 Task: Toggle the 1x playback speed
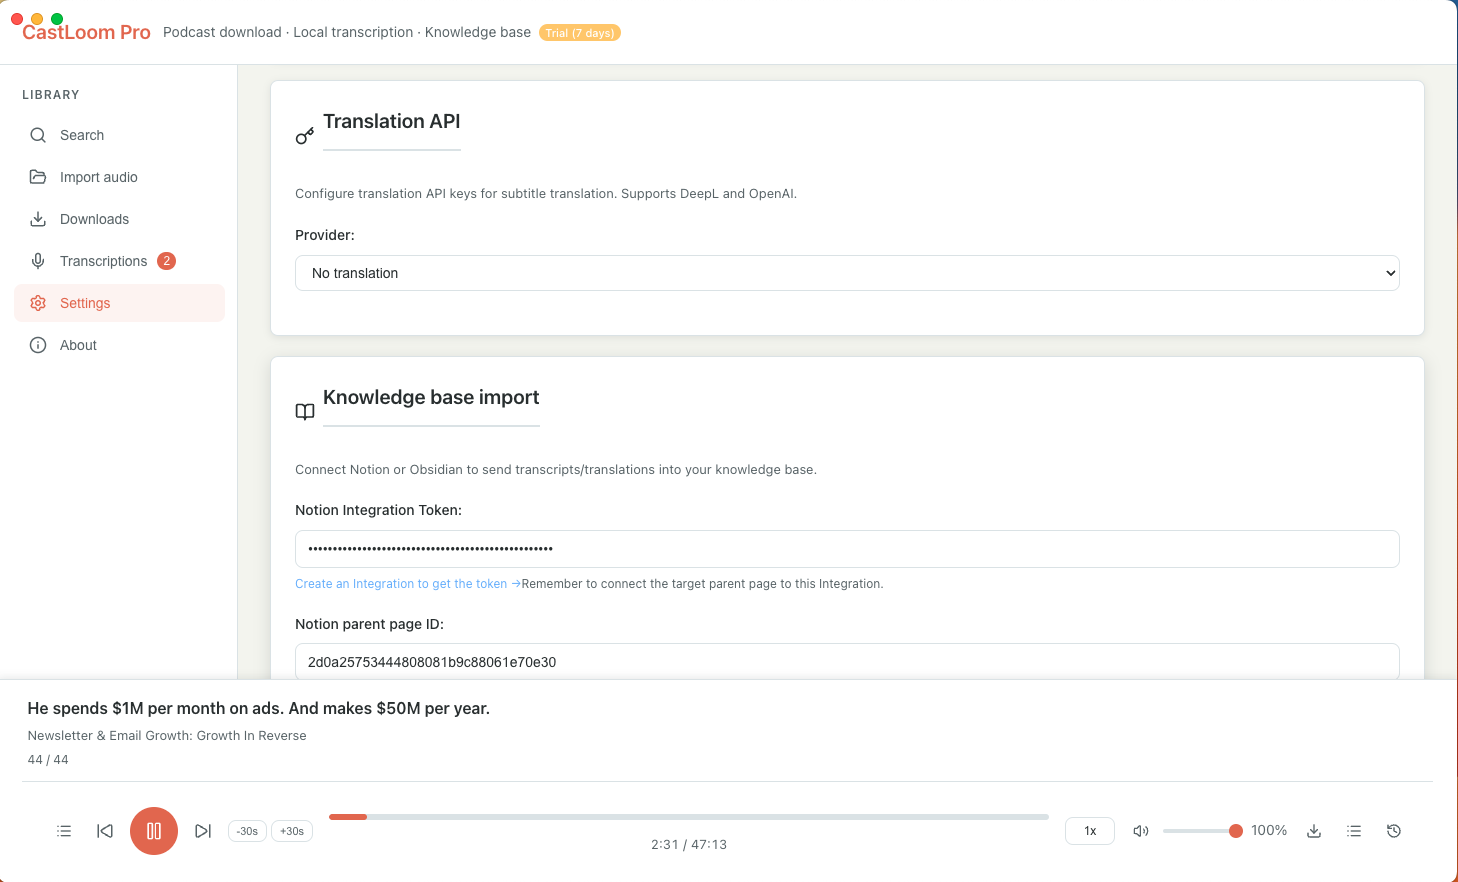click(1089, 831)
